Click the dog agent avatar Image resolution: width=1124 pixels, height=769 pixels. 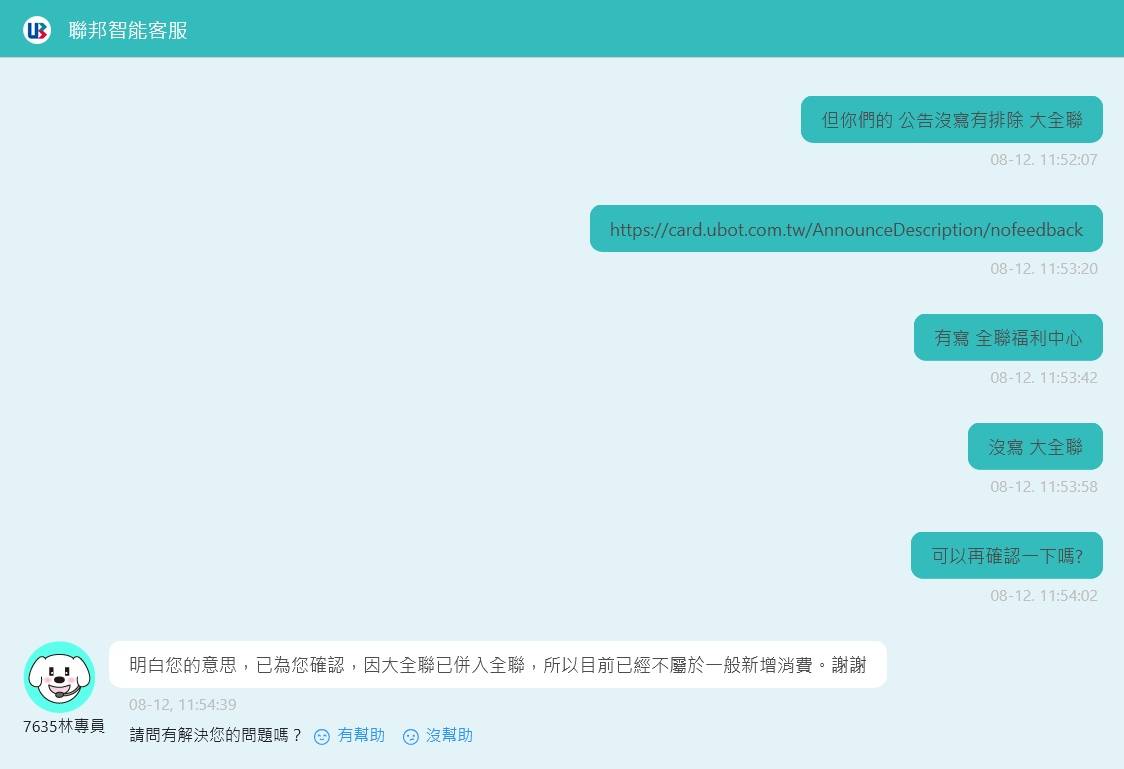(59, 677)
